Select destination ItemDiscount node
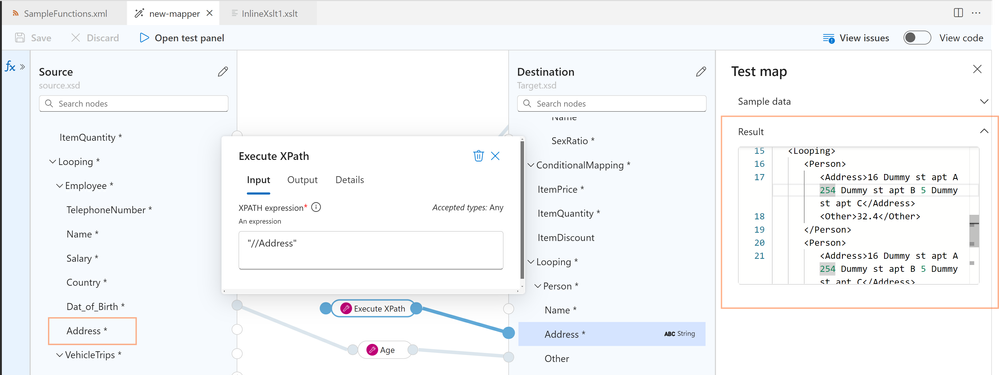Screen dimensions: 999x375 (x=566, y=238)
